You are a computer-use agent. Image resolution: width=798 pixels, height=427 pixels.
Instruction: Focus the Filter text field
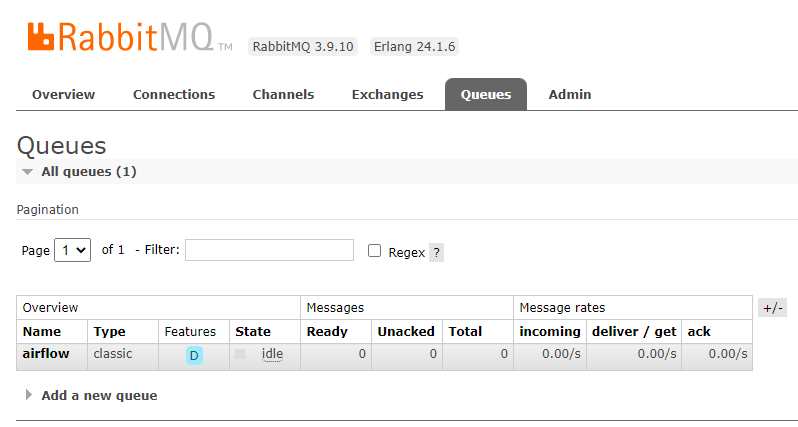(x=269, y=250)
